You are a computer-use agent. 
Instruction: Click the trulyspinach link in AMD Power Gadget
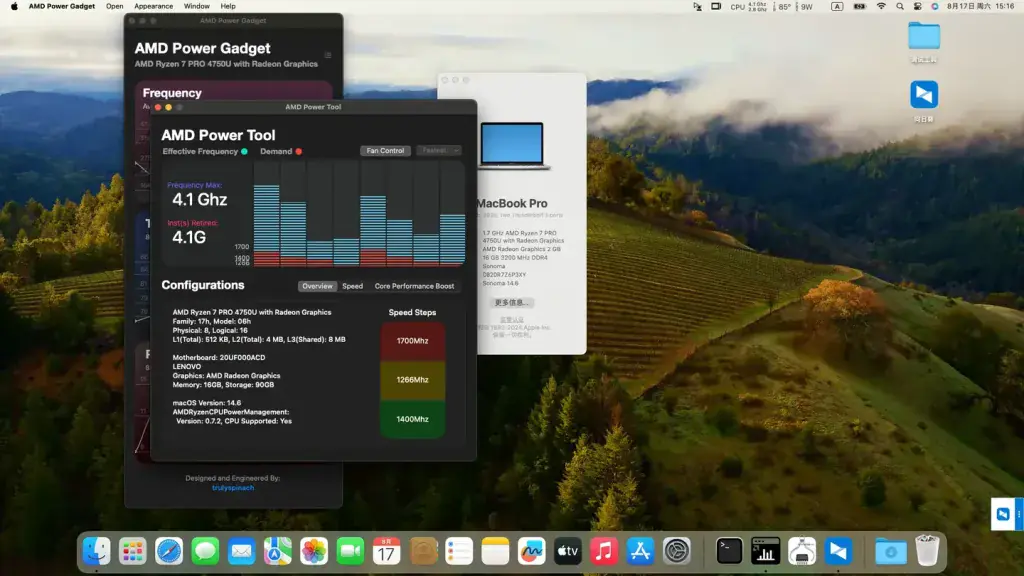click(233, 488)
